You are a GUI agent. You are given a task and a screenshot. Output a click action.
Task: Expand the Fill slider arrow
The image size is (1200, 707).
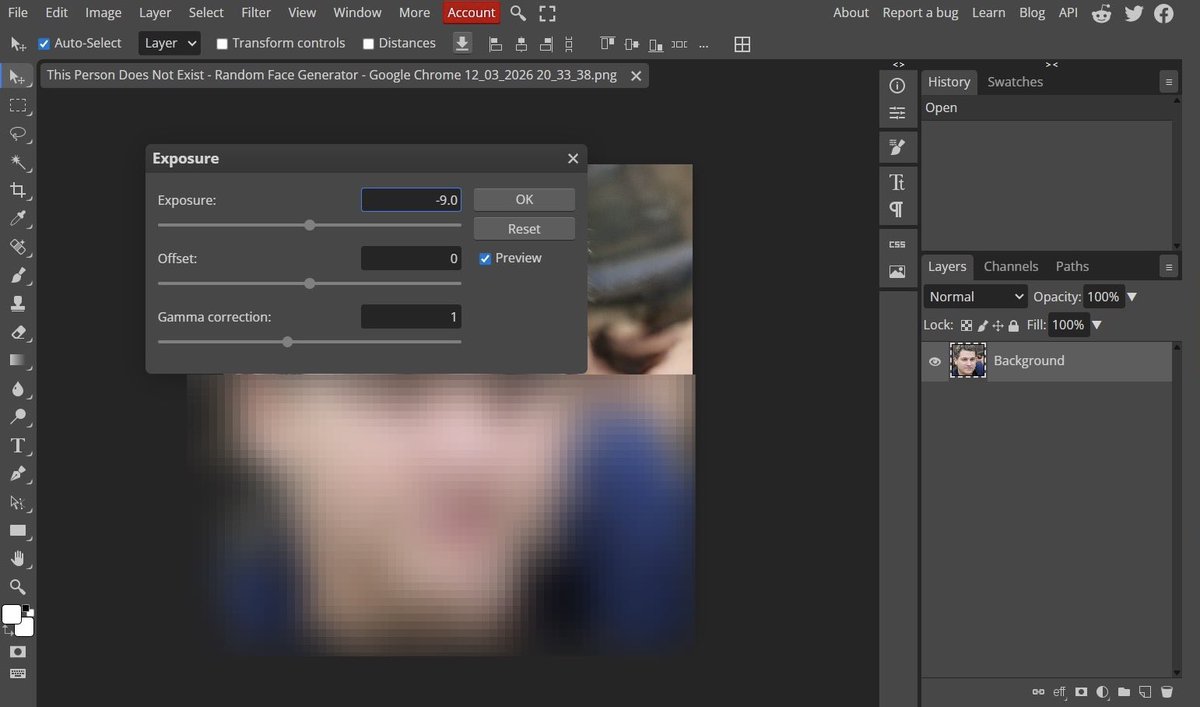pos(1097,325)
